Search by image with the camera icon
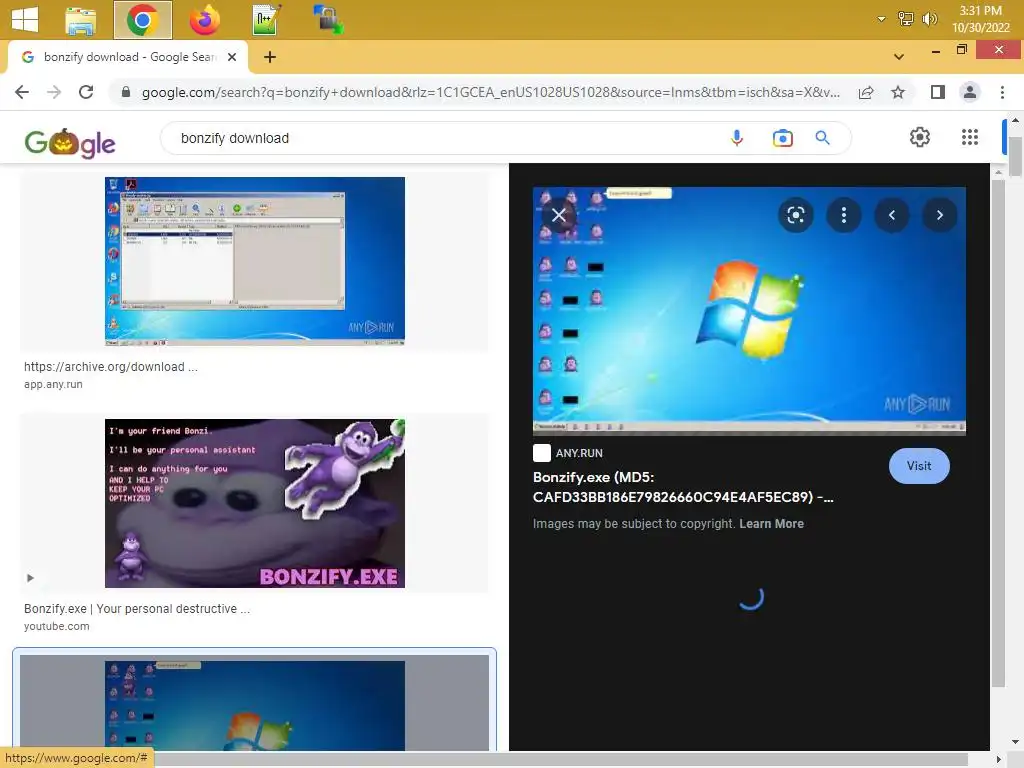 click(x=782, y=138)
